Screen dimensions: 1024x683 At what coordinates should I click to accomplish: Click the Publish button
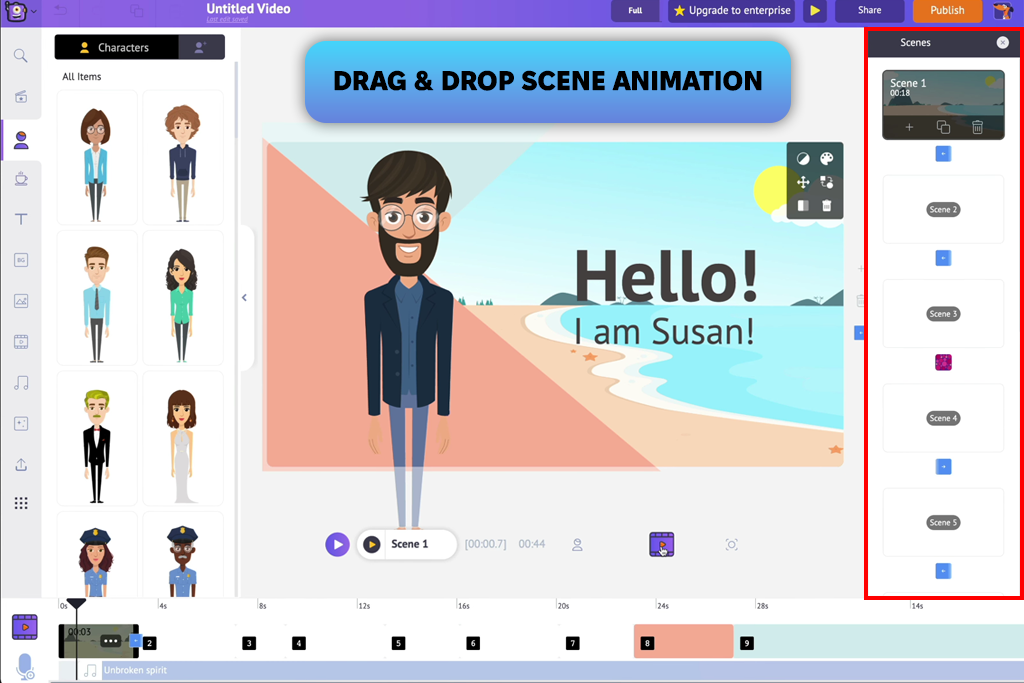[947, 10]
